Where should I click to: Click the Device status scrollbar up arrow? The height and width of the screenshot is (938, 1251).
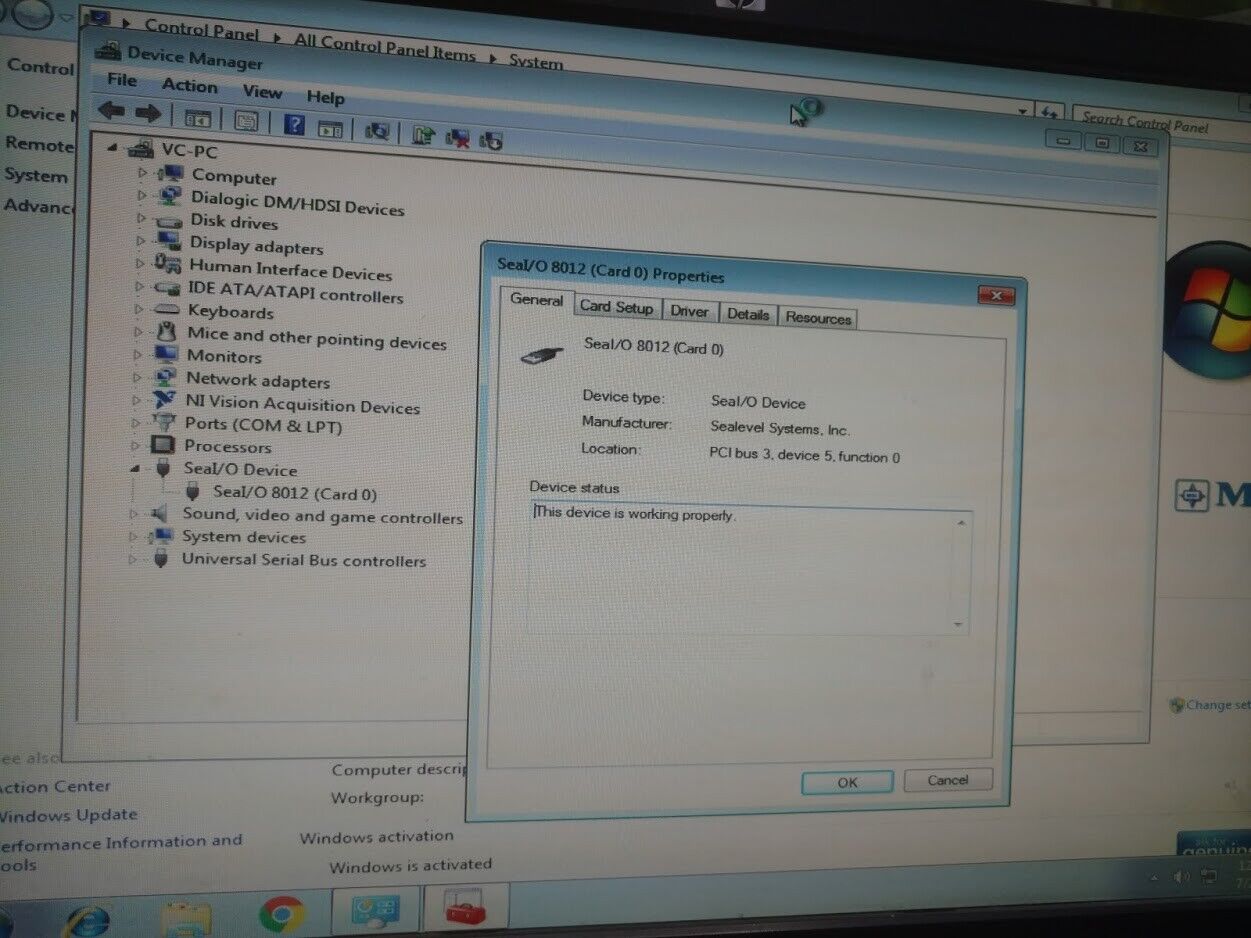[x=961, y=522]
